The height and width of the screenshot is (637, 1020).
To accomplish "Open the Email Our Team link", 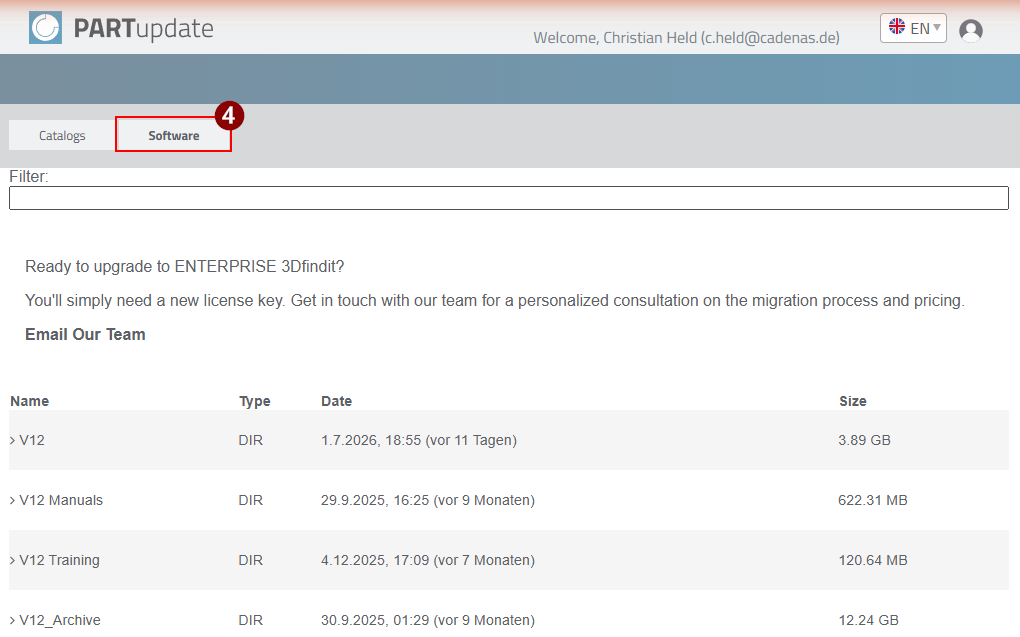I will click(85, 334).
